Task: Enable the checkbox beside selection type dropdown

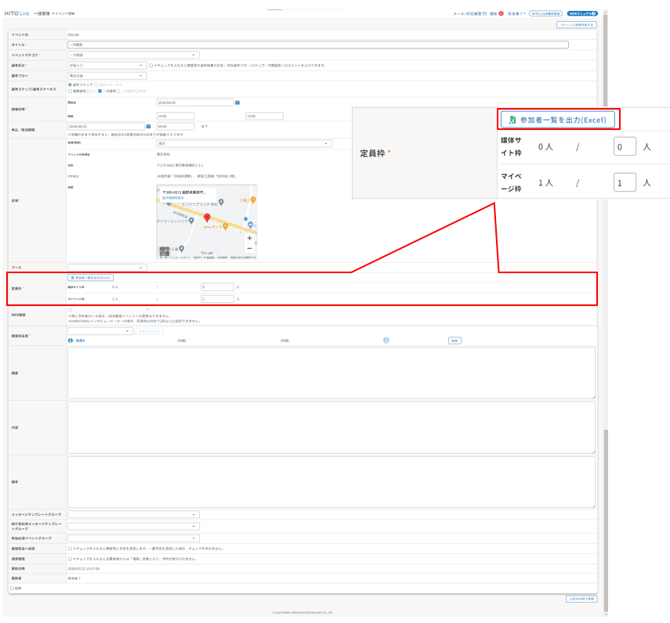Action: click(152, 65)
